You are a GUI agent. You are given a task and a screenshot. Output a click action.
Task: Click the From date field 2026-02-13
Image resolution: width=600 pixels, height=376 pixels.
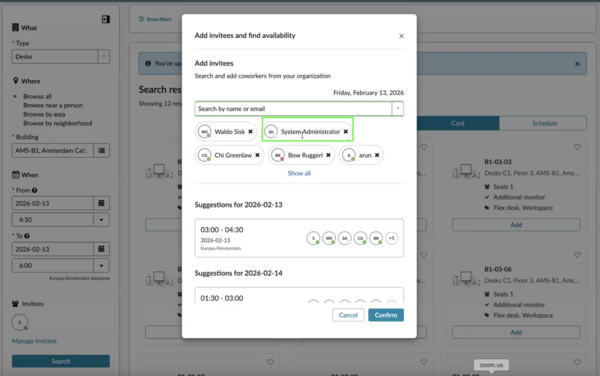[x=53, y=203]
